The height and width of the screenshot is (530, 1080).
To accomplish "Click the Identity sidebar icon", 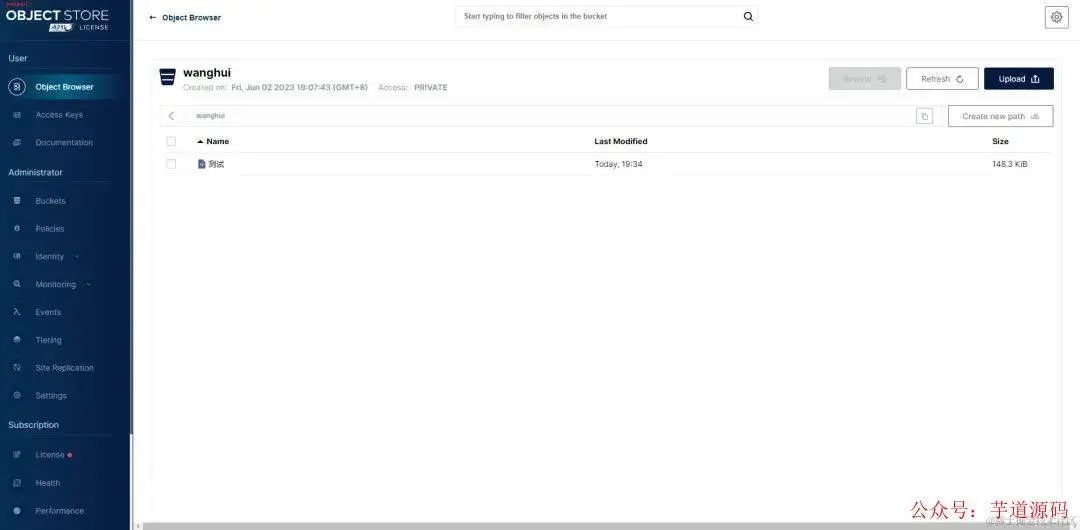I will coord(17,256).
